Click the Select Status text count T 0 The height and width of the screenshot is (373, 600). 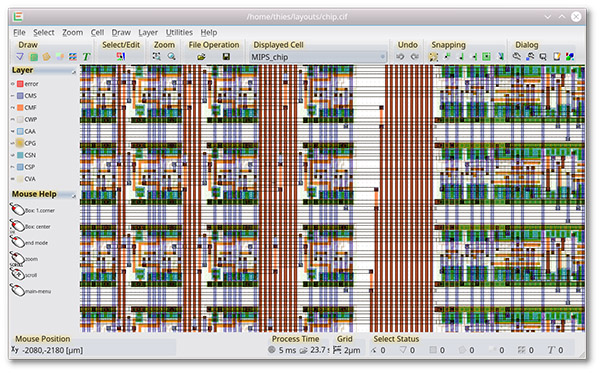[556, 350]
